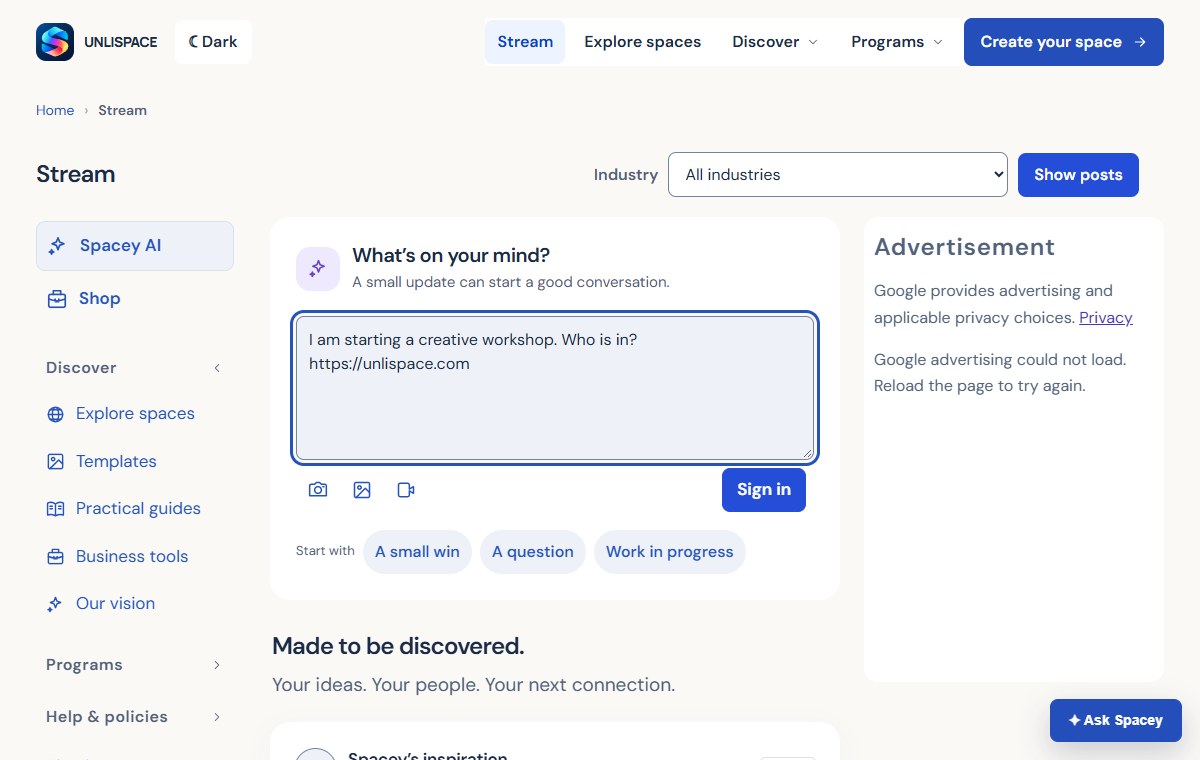This screenshot has height=760, width=1200.
Task: Select the Stream tab in top navigation
Action: tap(525, 42)
